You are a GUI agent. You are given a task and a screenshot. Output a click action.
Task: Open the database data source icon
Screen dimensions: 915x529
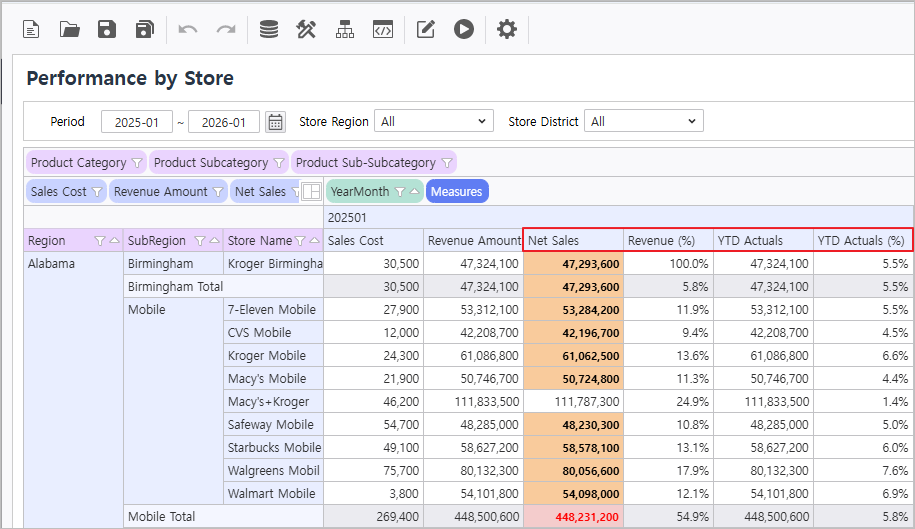[269, 30]
